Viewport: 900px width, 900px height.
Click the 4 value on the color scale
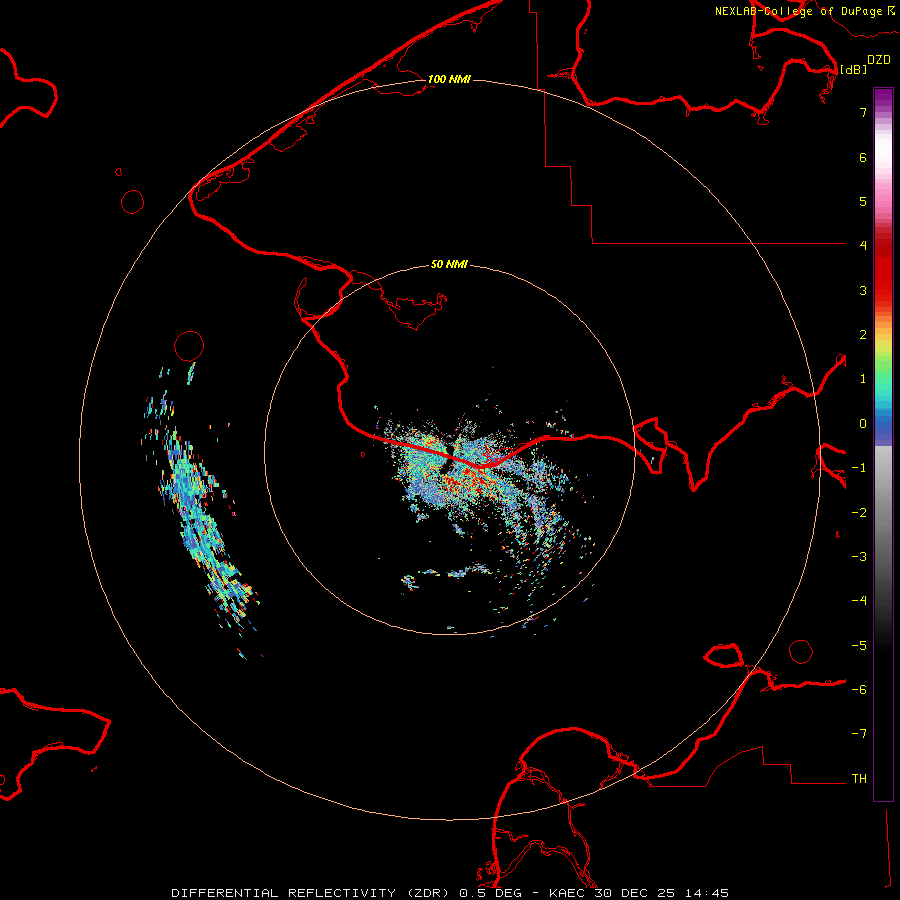863,245
